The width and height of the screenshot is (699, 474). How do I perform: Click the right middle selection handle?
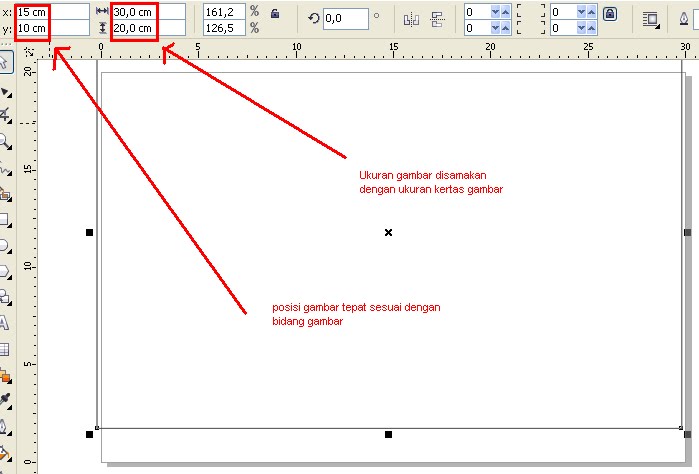[687, 232]
